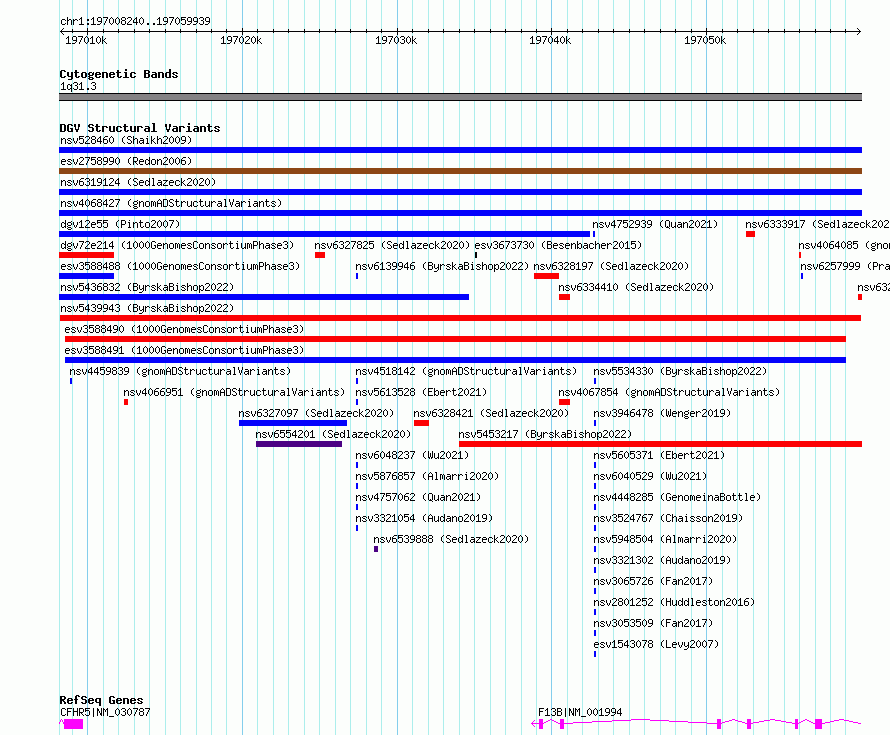Screen dimensions: 890x735
Task: Click the RefSeq Genes track title
Action: [102, 700]
